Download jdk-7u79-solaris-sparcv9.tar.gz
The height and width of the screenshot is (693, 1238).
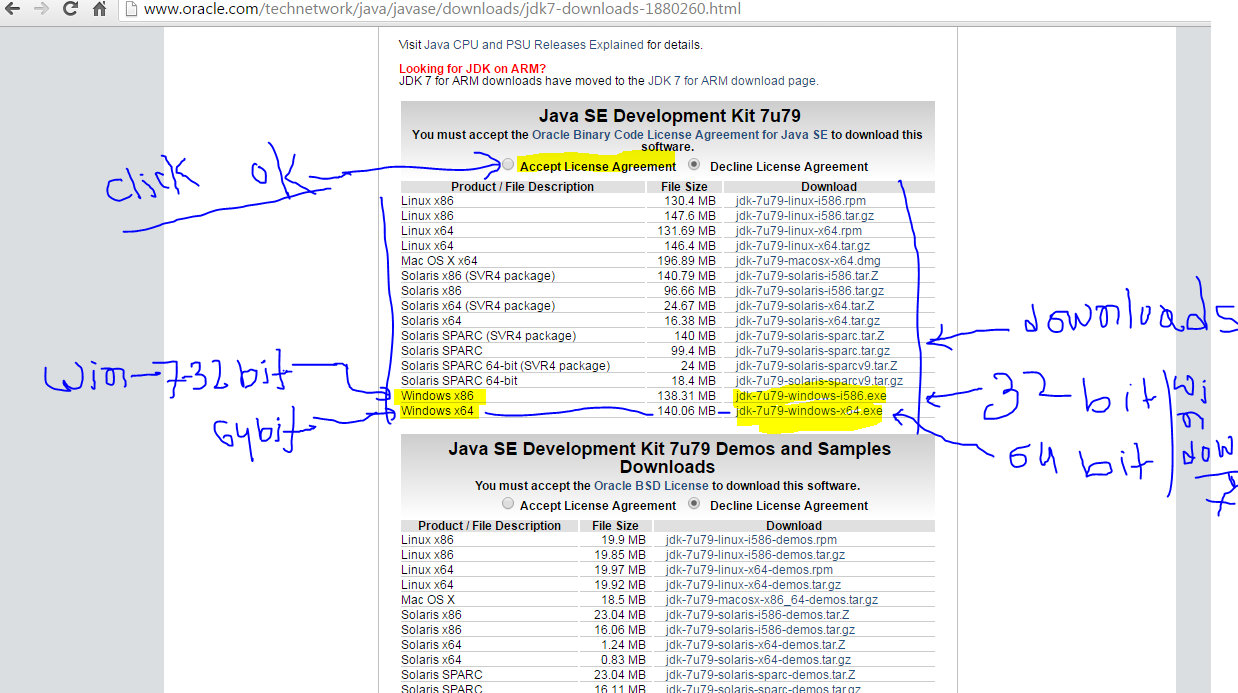pos(819,381)
